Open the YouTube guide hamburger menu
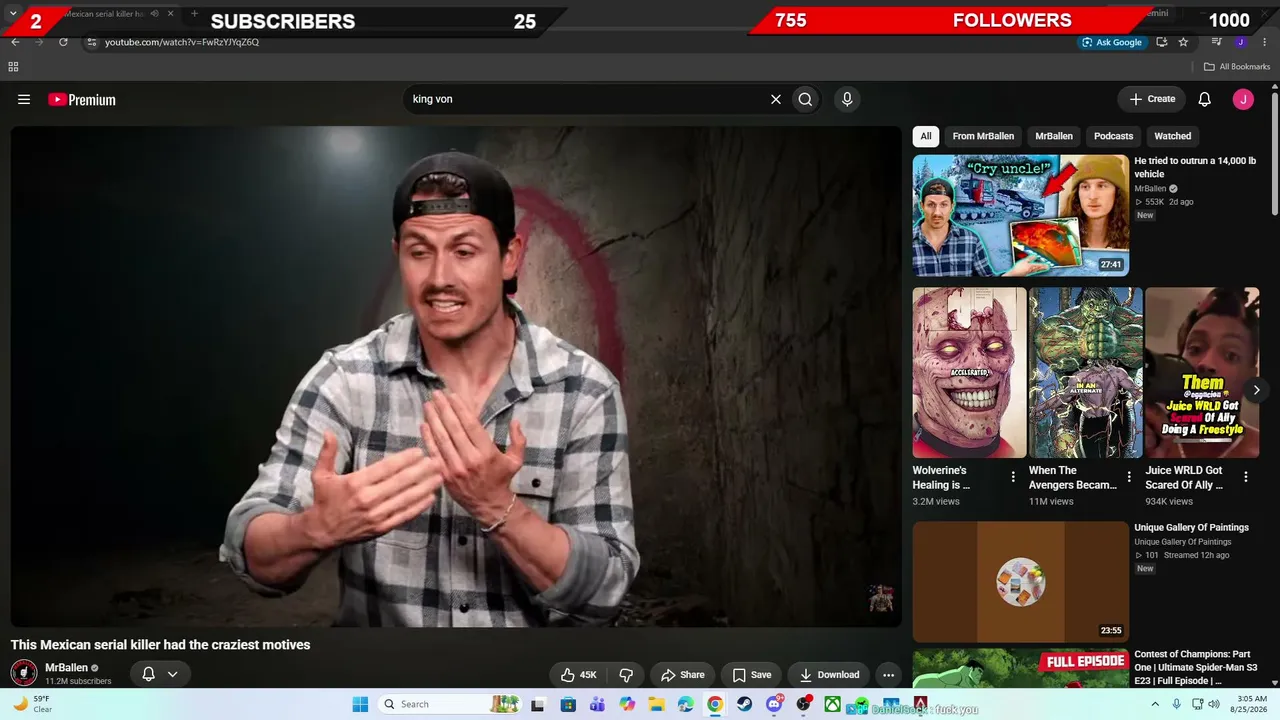Viewport: 1280px width, 720px height. coord(24,99)
